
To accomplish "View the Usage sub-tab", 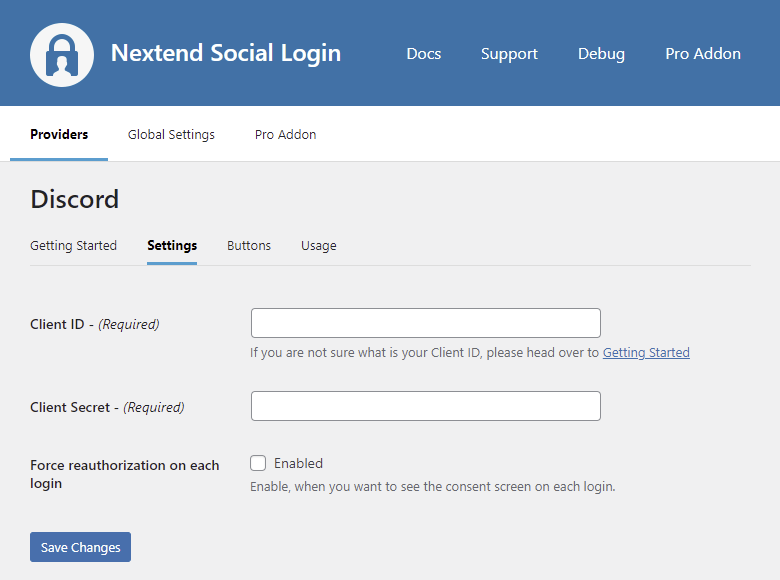I will [x=318, y=245].
